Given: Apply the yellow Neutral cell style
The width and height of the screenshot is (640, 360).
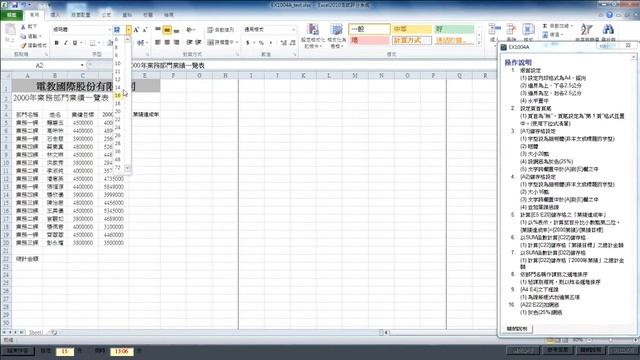Looking at the screenshot, I should (x=411, y=29).
